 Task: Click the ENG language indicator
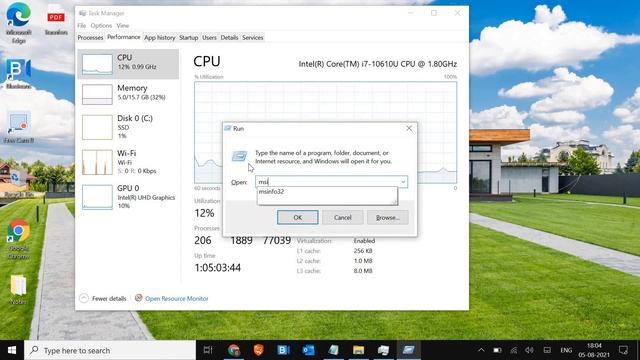566,350
